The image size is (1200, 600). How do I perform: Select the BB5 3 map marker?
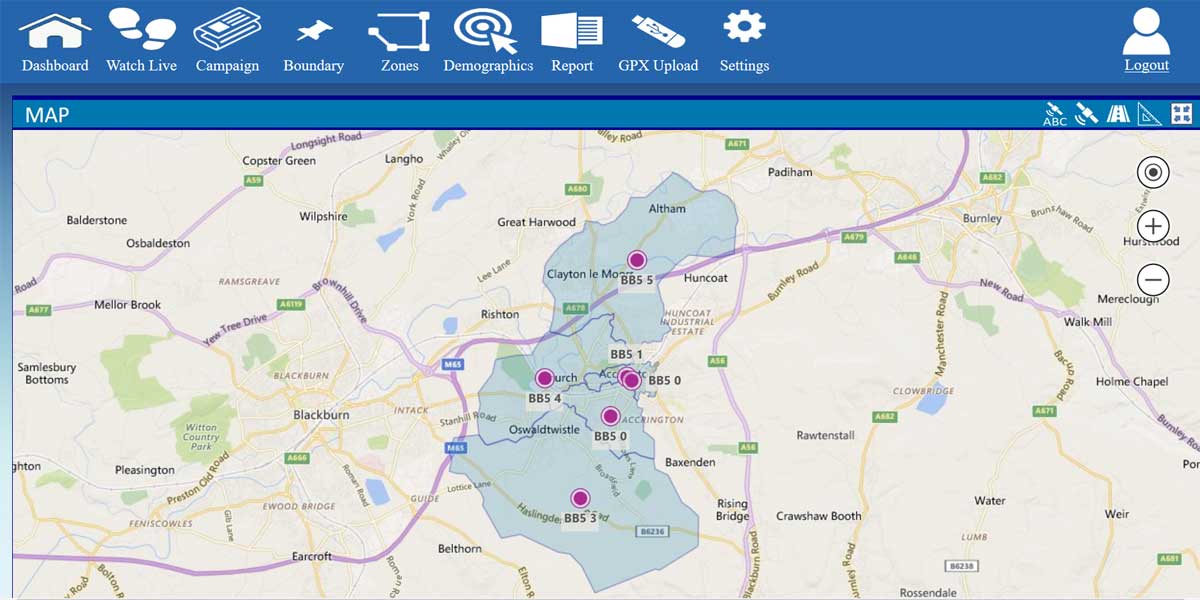[x=579, y=497]
